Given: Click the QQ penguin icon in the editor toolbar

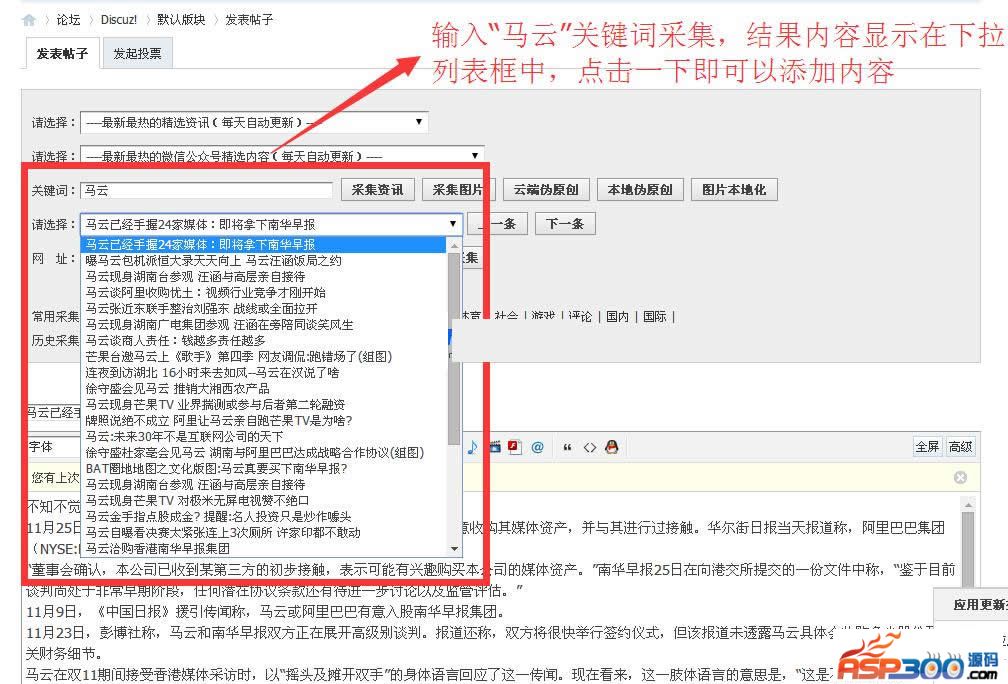Looking at the screenshot, I should [611, 447].
